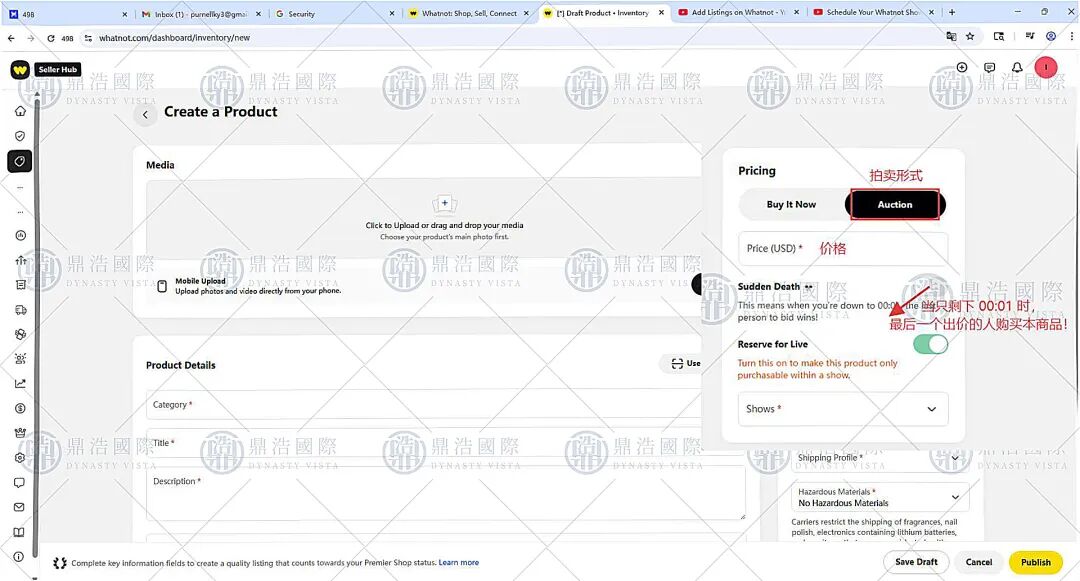Open the dollar coin sidebar icon
This screenshot has height=581, width=1080.
(x=20, y=408)
